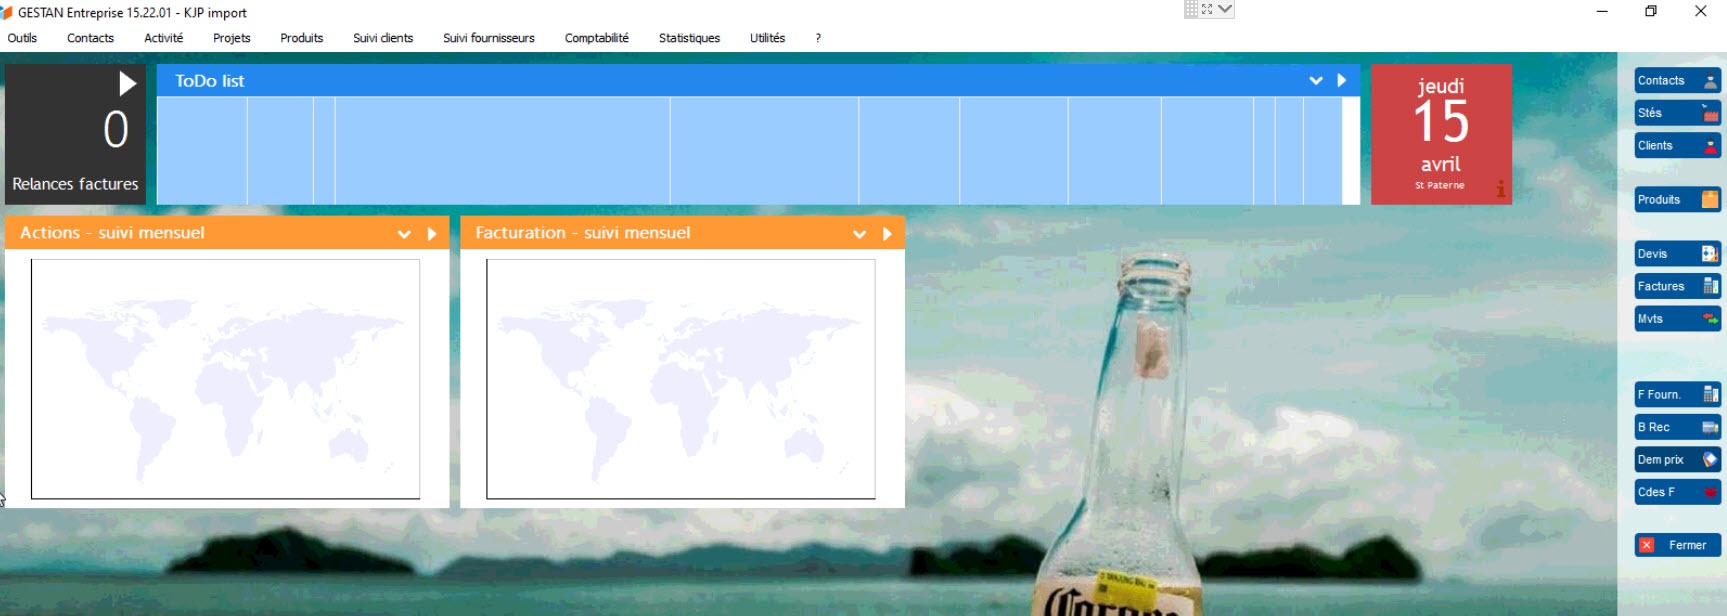Open the B Rec shortcut

1676,428
